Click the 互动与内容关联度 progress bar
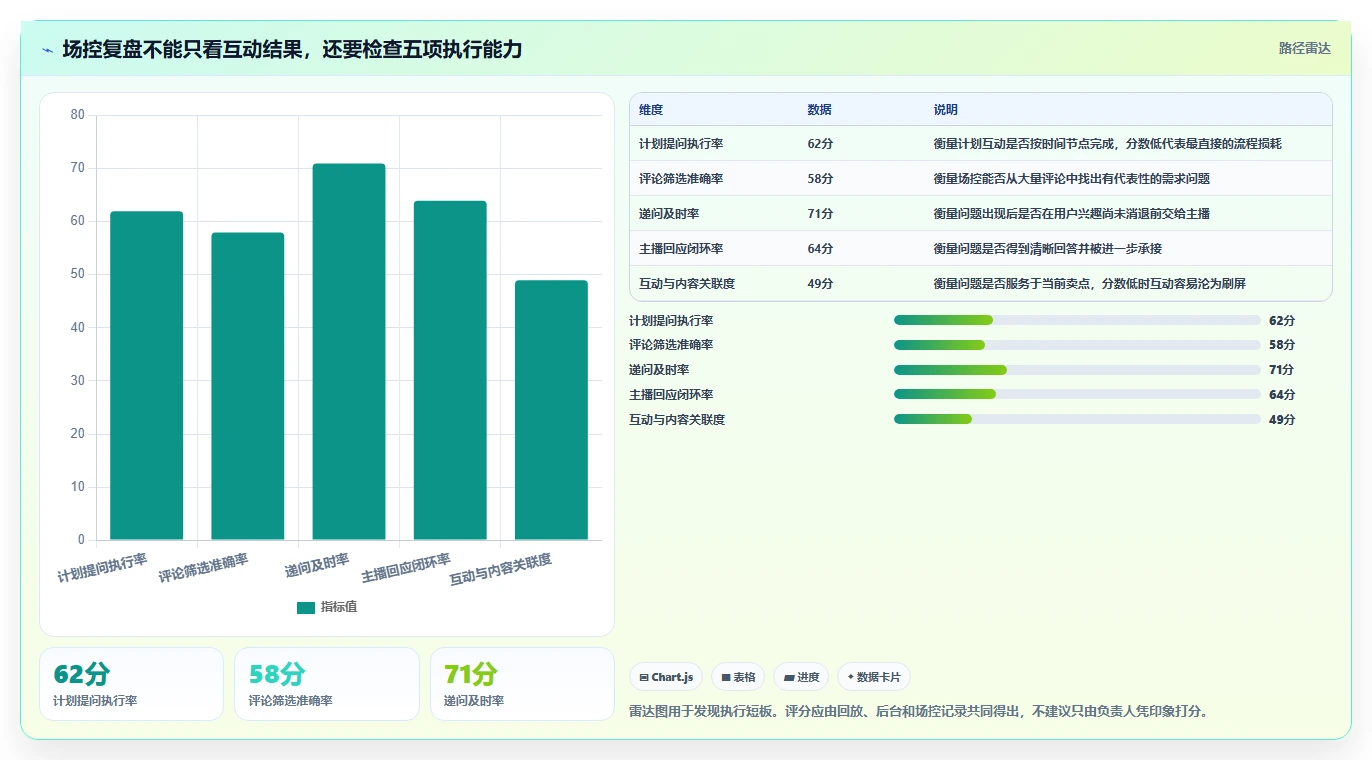1372x760 pixels. [x=1077, y=419]
